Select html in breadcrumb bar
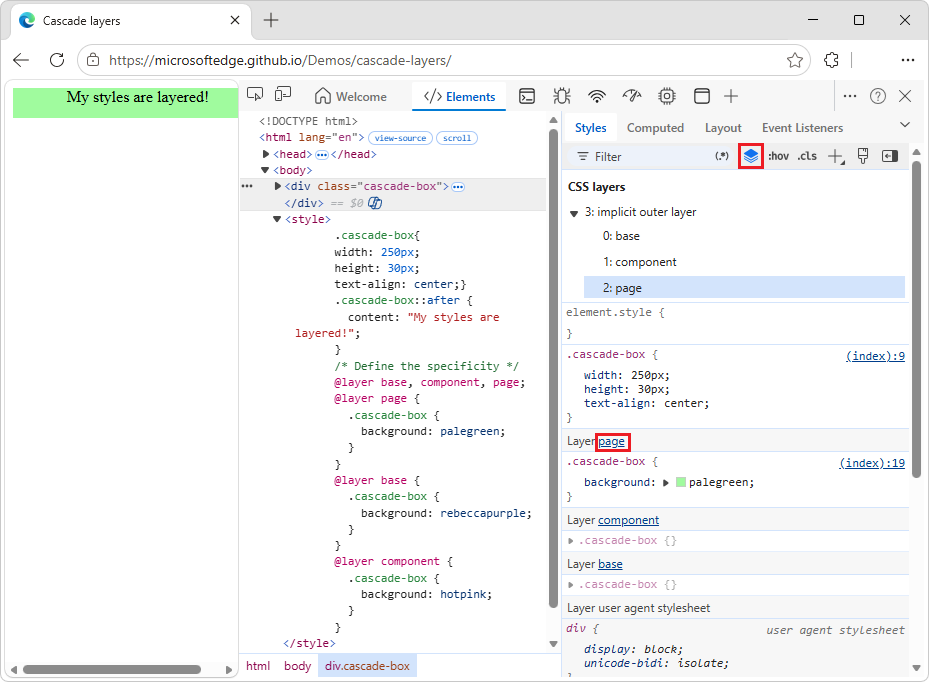This screenshot has width=929, height=682. click(x=258, y=666)
